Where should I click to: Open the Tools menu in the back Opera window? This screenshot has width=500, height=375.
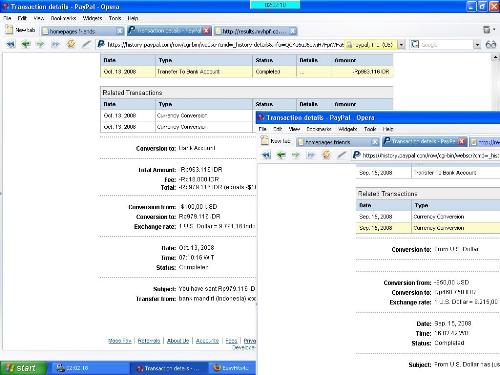coord(115,18)
